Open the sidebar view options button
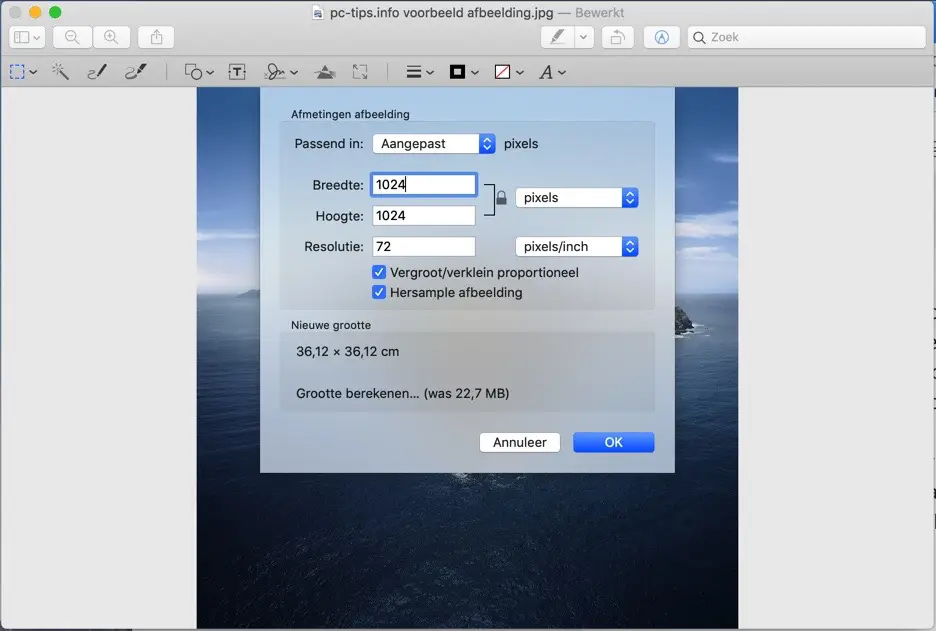 coord(27,37)
